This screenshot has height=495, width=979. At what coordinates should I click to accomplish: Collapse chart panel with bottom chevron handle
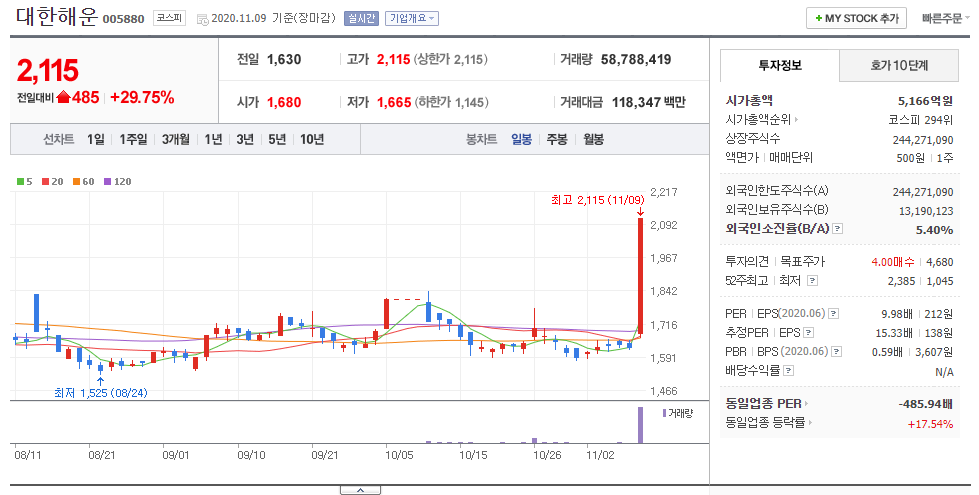click(x=360, y=490)
